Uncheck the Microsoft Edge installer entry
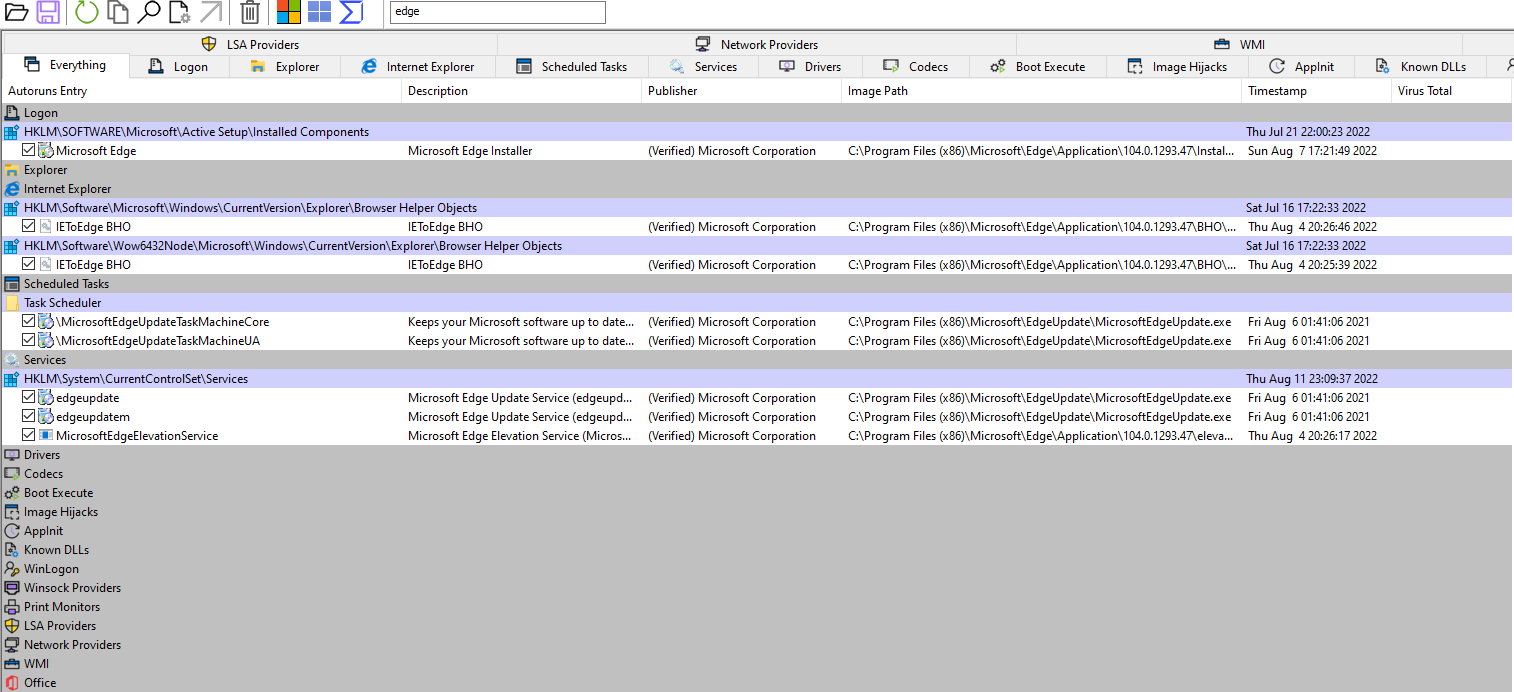Screen dimensions: 1514x692 tap(28, 151)
